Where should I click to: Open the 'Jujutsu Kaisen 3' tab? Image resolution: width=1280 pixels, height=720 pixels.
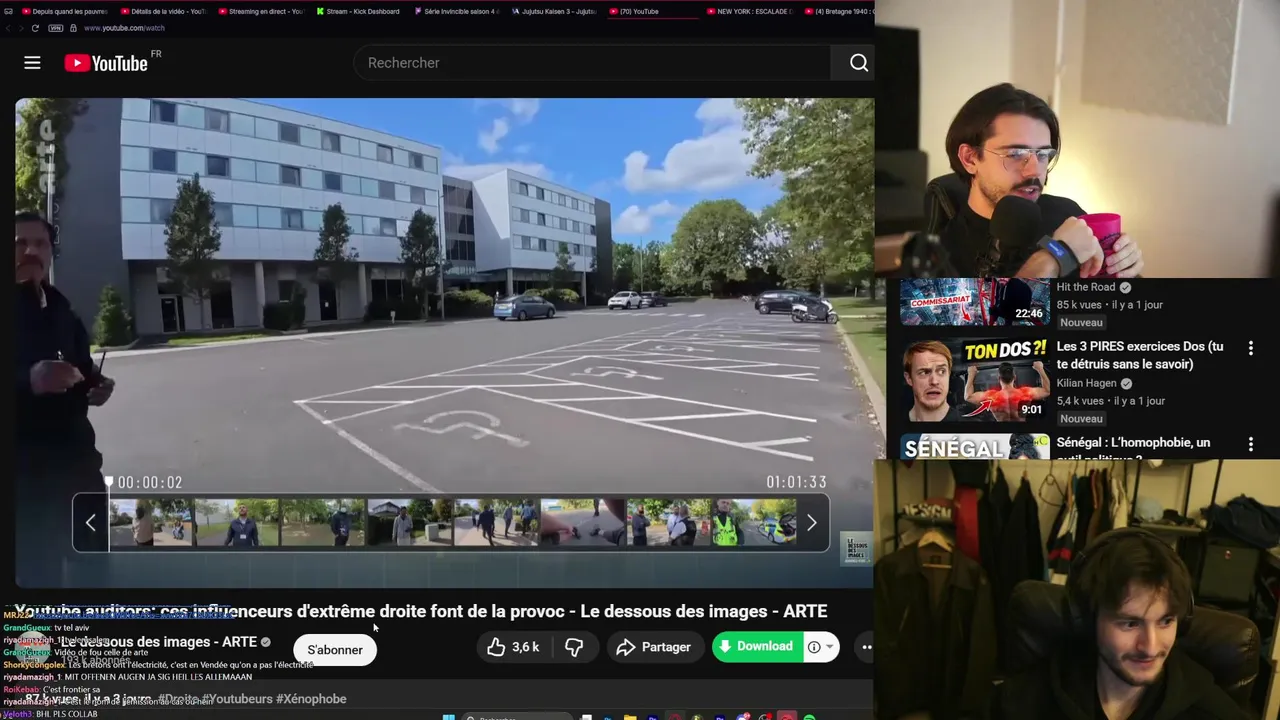pyautogui.click(x=553, y=11)
